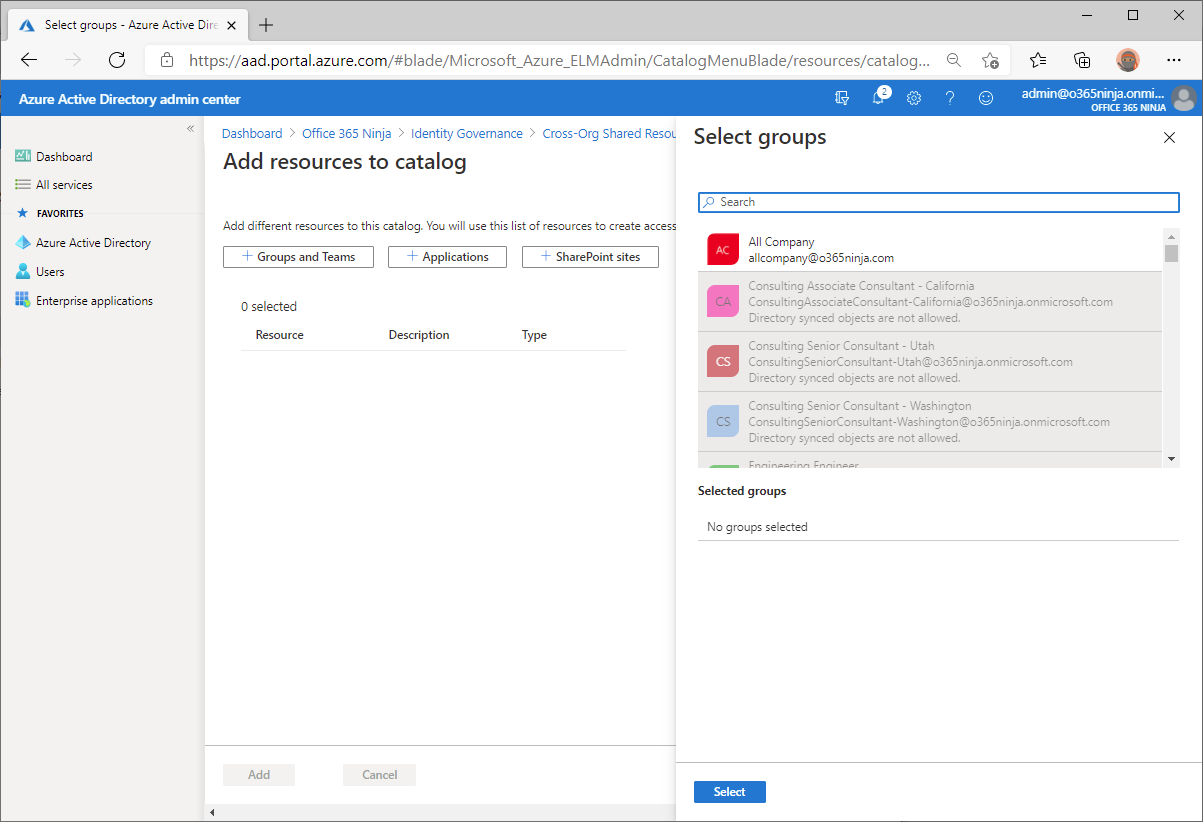Click the group list scrollbar down arrow
This screenshot has height=822, width=1203.
coord(1170,459)
